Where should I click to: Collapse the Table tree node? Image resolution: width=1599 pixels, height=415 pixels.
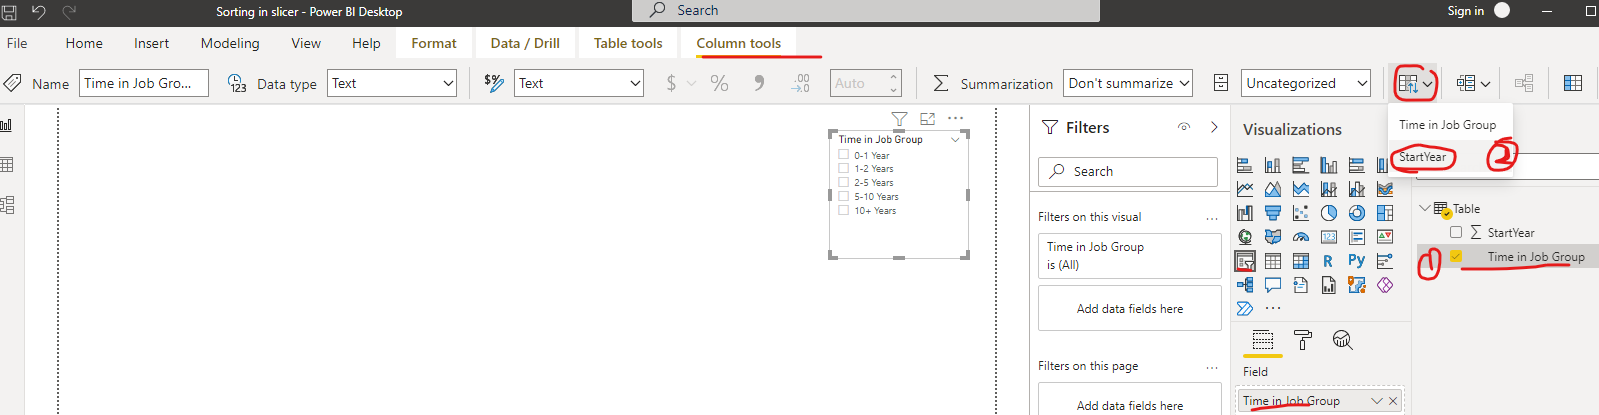tap(1425, 208)
